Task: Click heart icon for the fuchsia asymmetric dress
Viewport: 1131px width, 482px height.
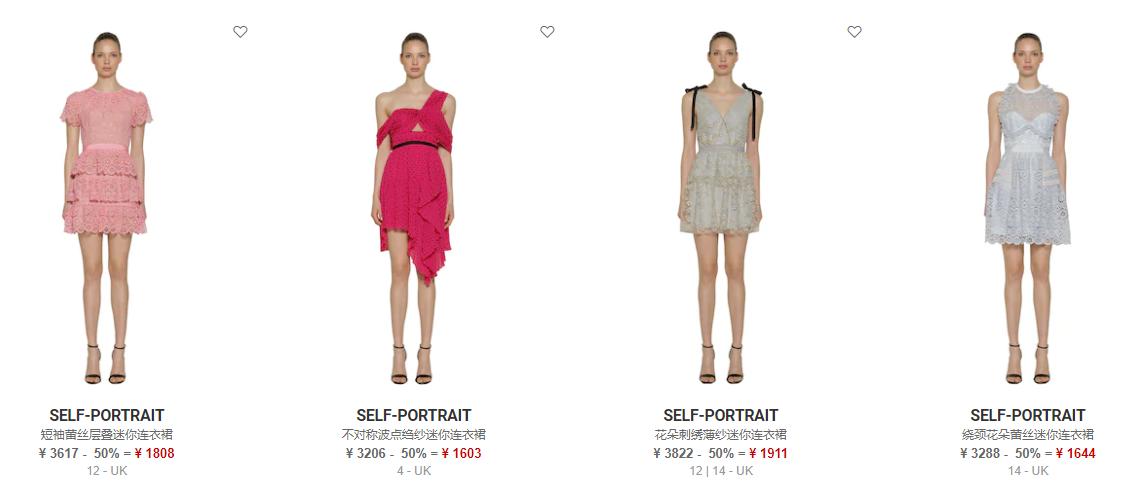Action: 547,32
